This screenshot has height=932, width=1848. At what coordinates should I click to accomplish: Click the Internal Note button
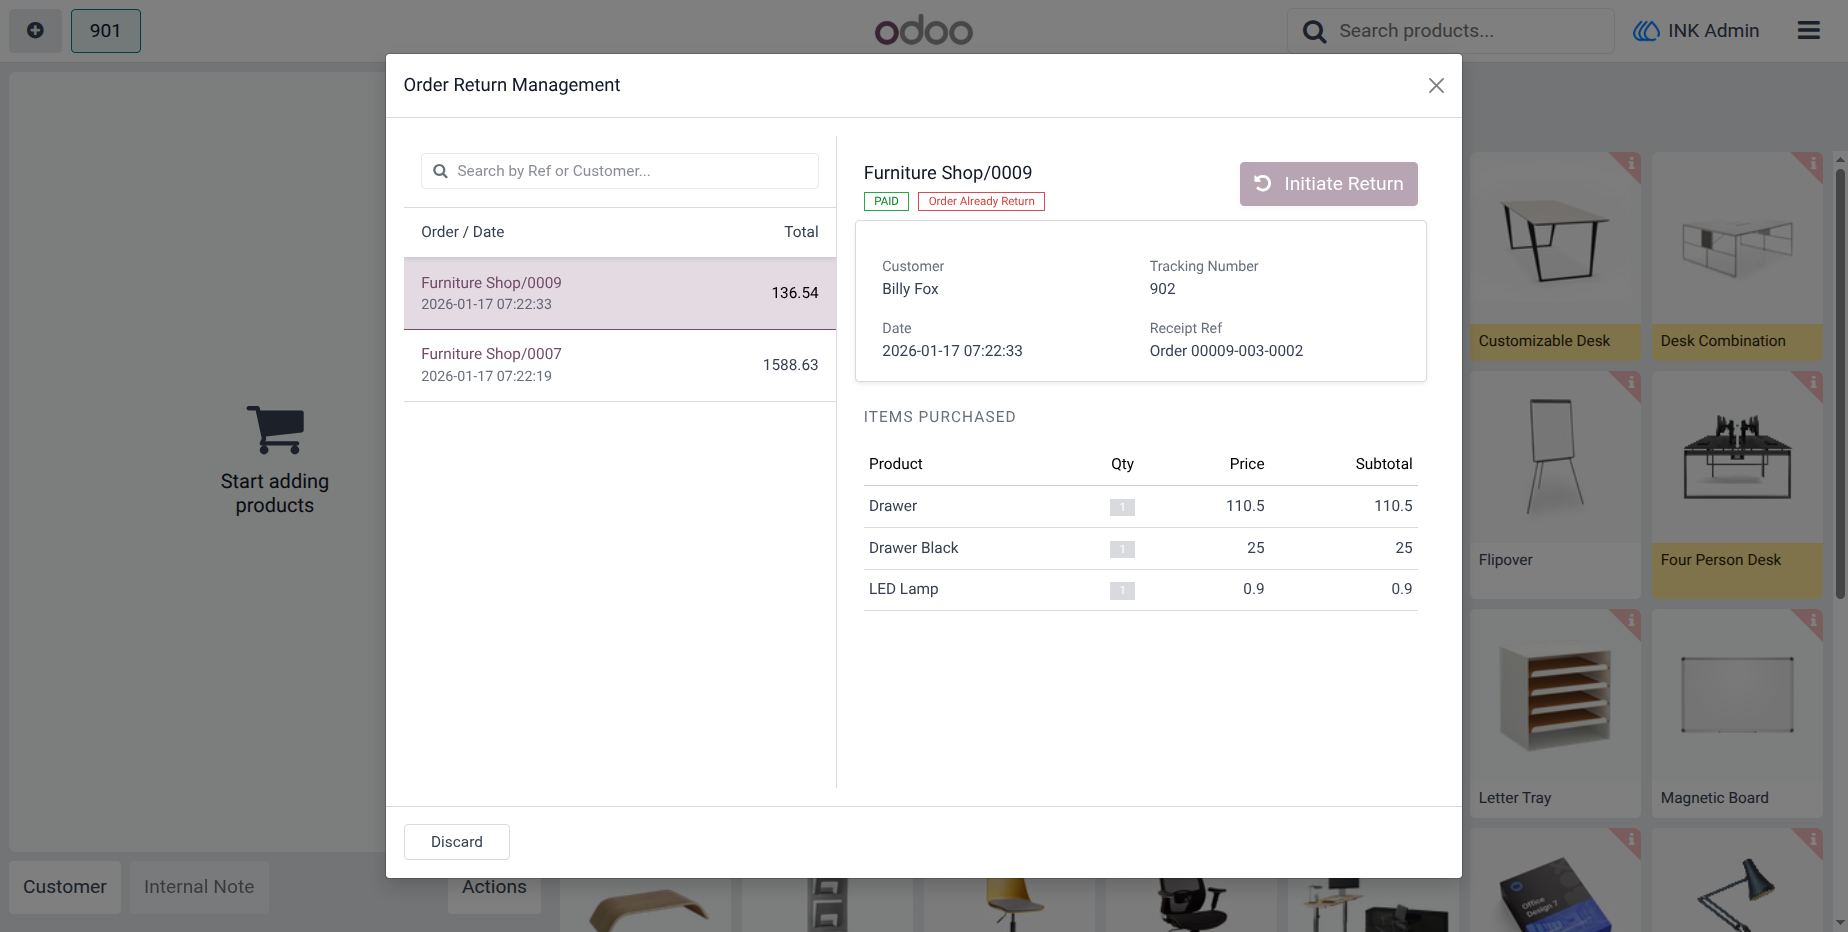click(199, 887)
